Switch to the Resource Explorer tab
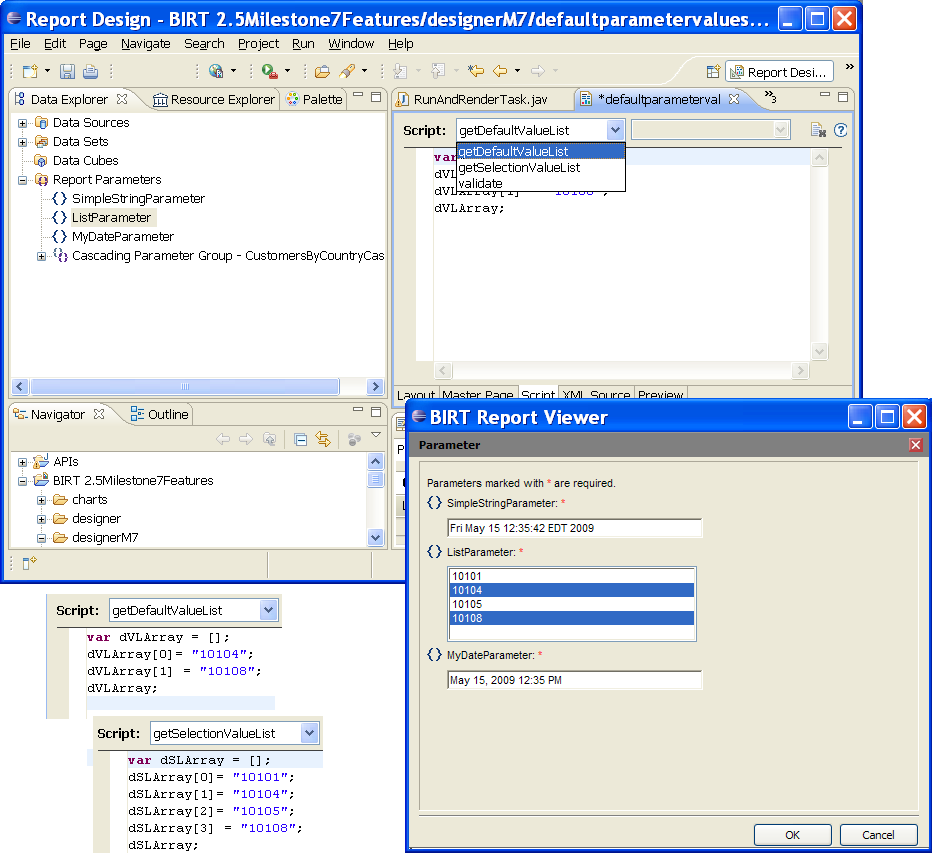Viewport: 936px width, 857px height. (x=214, y=99)
